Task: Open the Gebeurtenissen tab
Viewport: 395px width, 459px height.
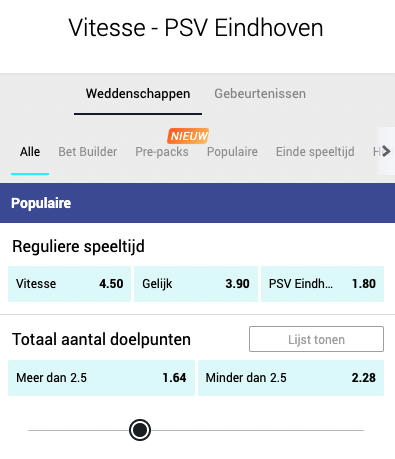Action: pos(260,94)
